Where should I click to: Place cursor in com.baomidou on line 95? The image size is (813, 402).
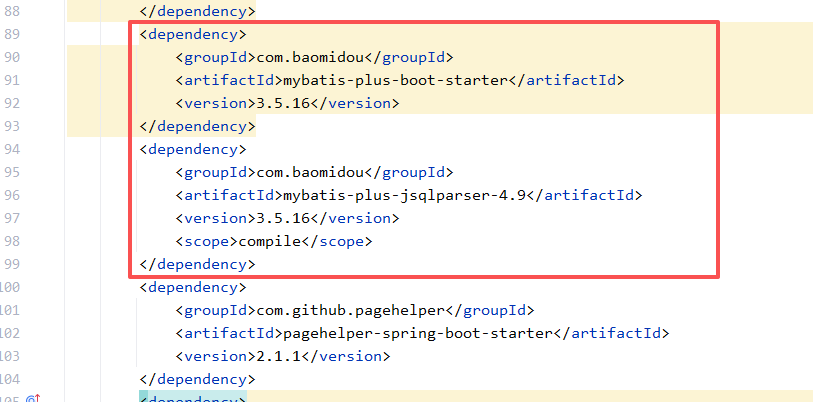pyautogui.click(x=310, y=172)
